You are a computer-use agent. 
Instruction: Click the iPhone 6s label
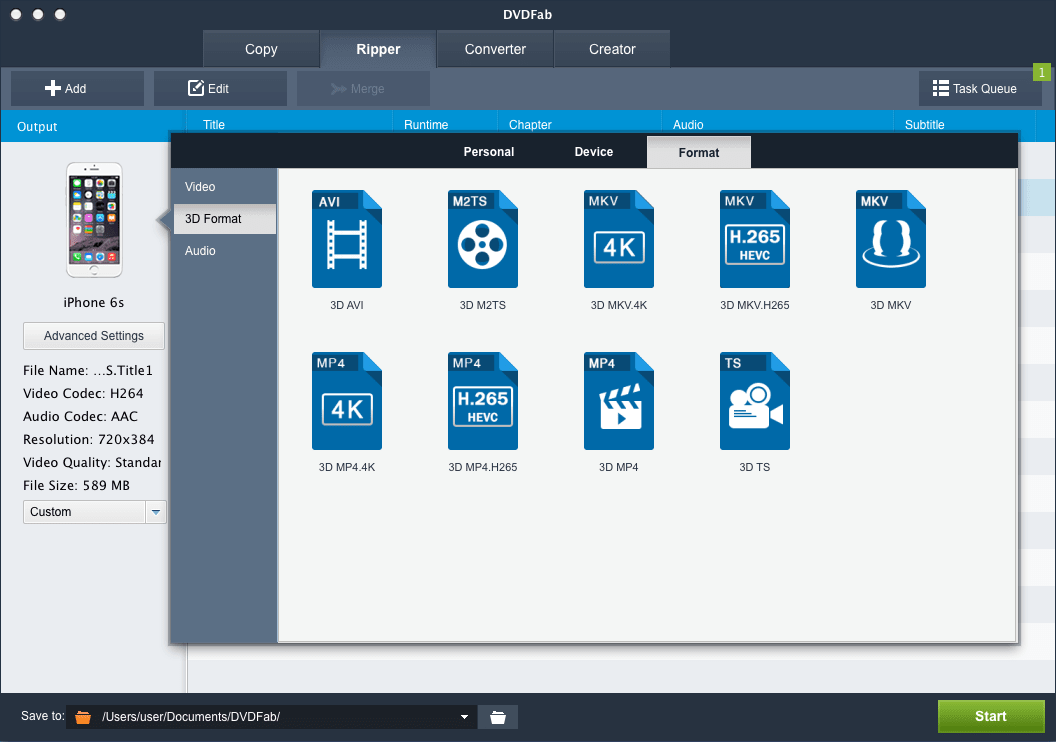[x=94, y=302]
